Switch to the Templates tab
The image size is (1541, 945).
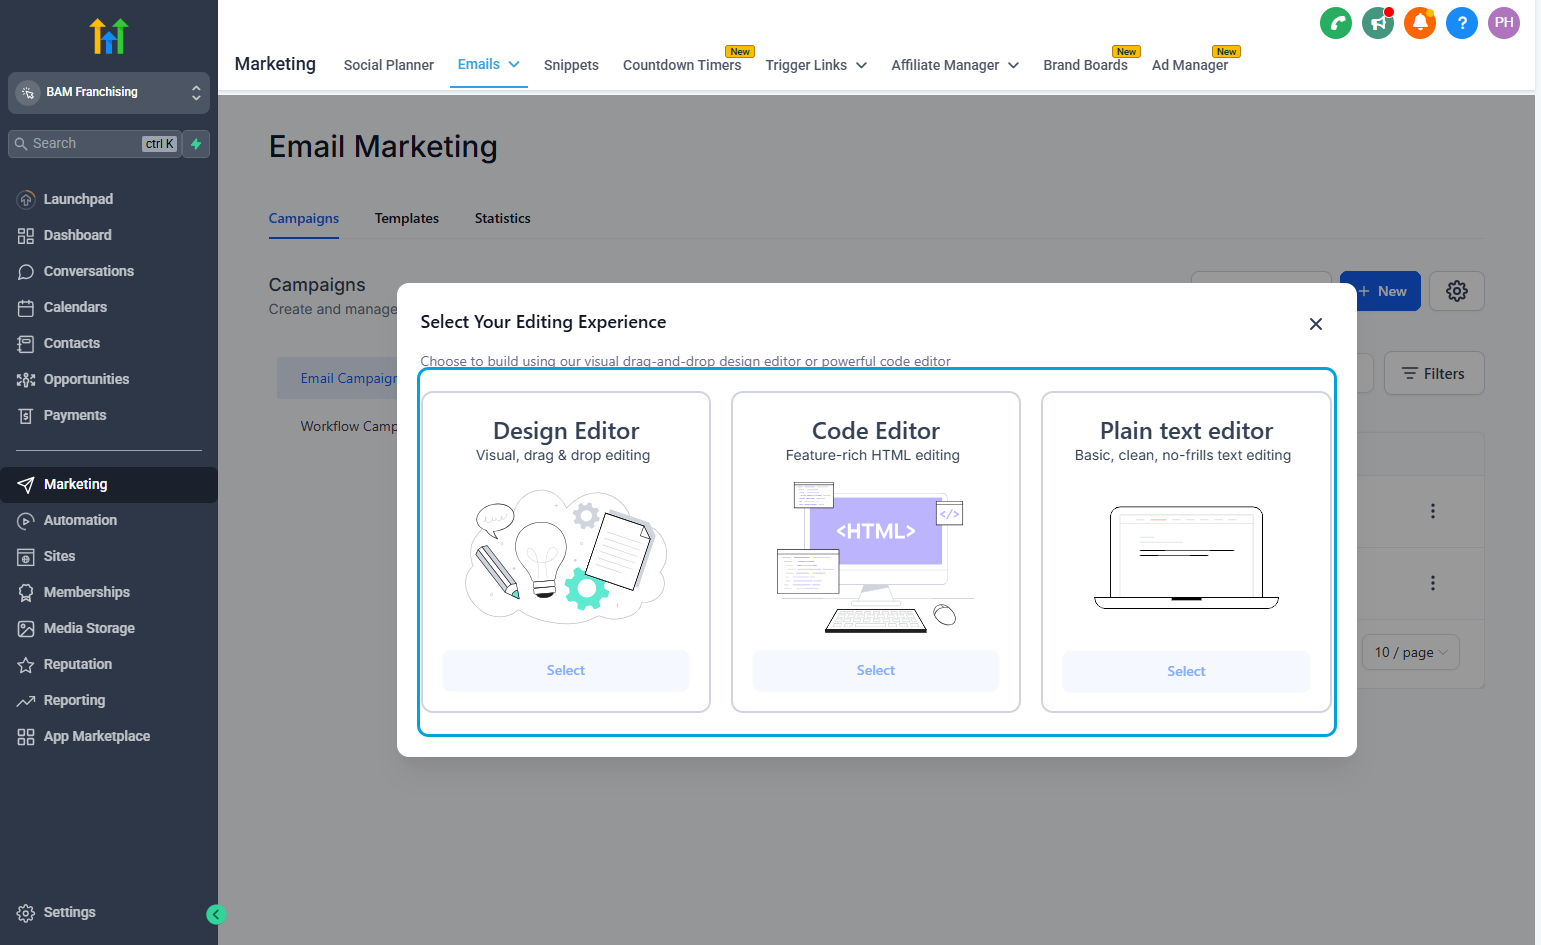(x=407, y=218)
